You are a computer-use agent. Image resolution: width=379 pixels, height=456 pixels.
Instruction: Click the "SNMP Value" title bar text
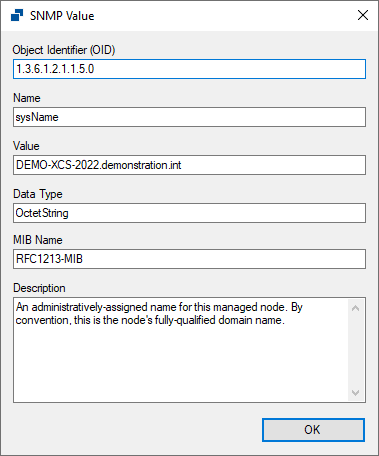pyautogui.click(x=62, y=16)
